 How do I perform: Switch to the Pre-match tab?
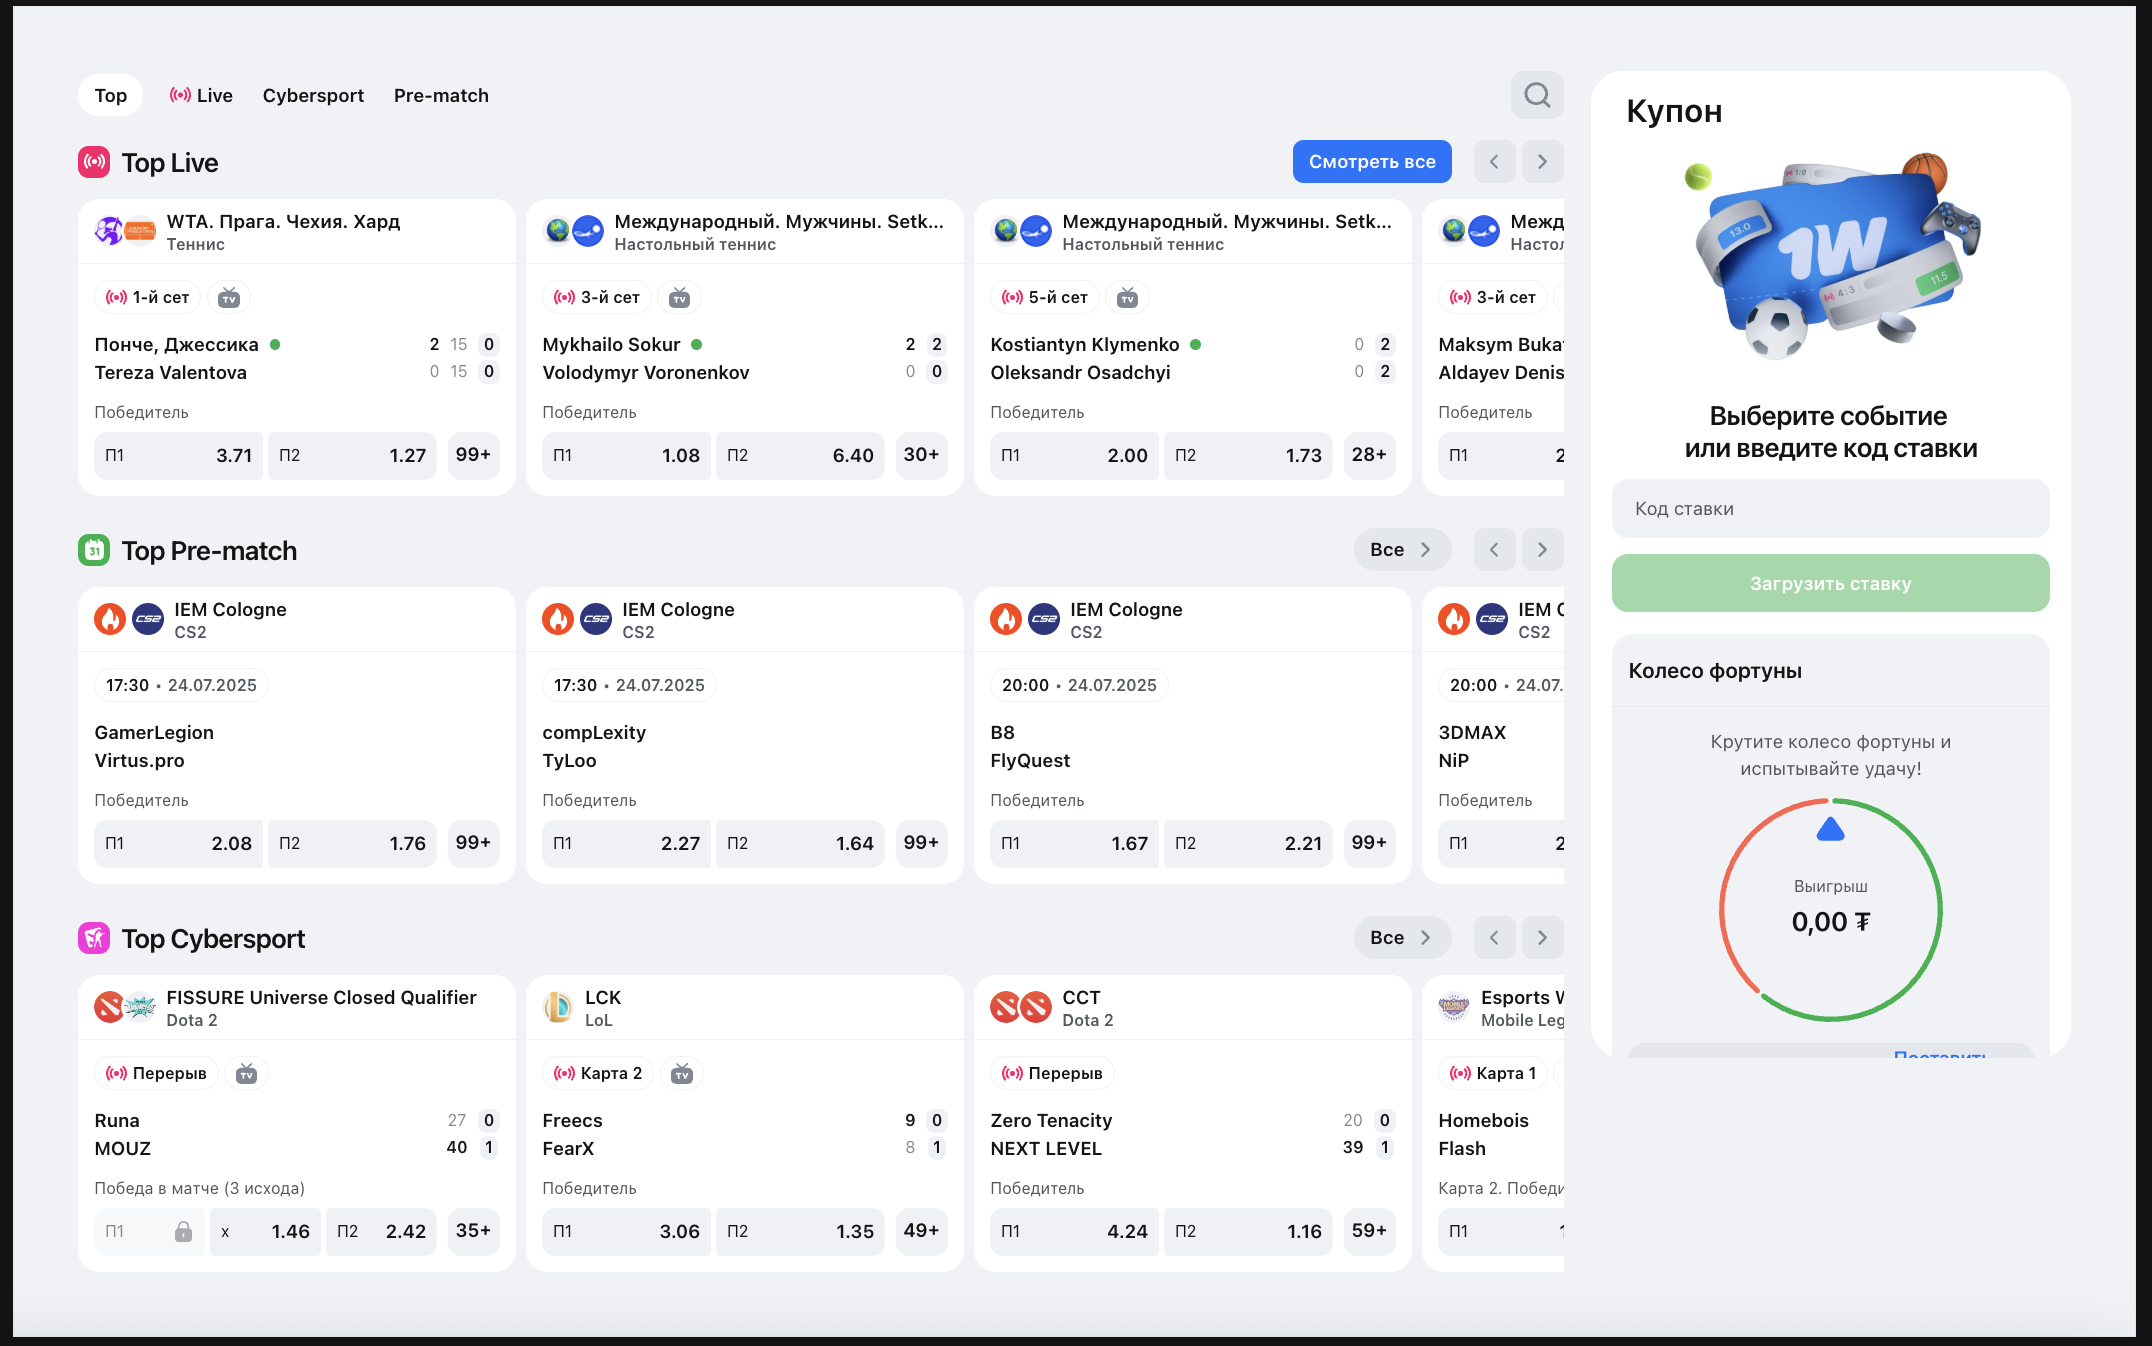pyautogui.click(x=441, y=95)
